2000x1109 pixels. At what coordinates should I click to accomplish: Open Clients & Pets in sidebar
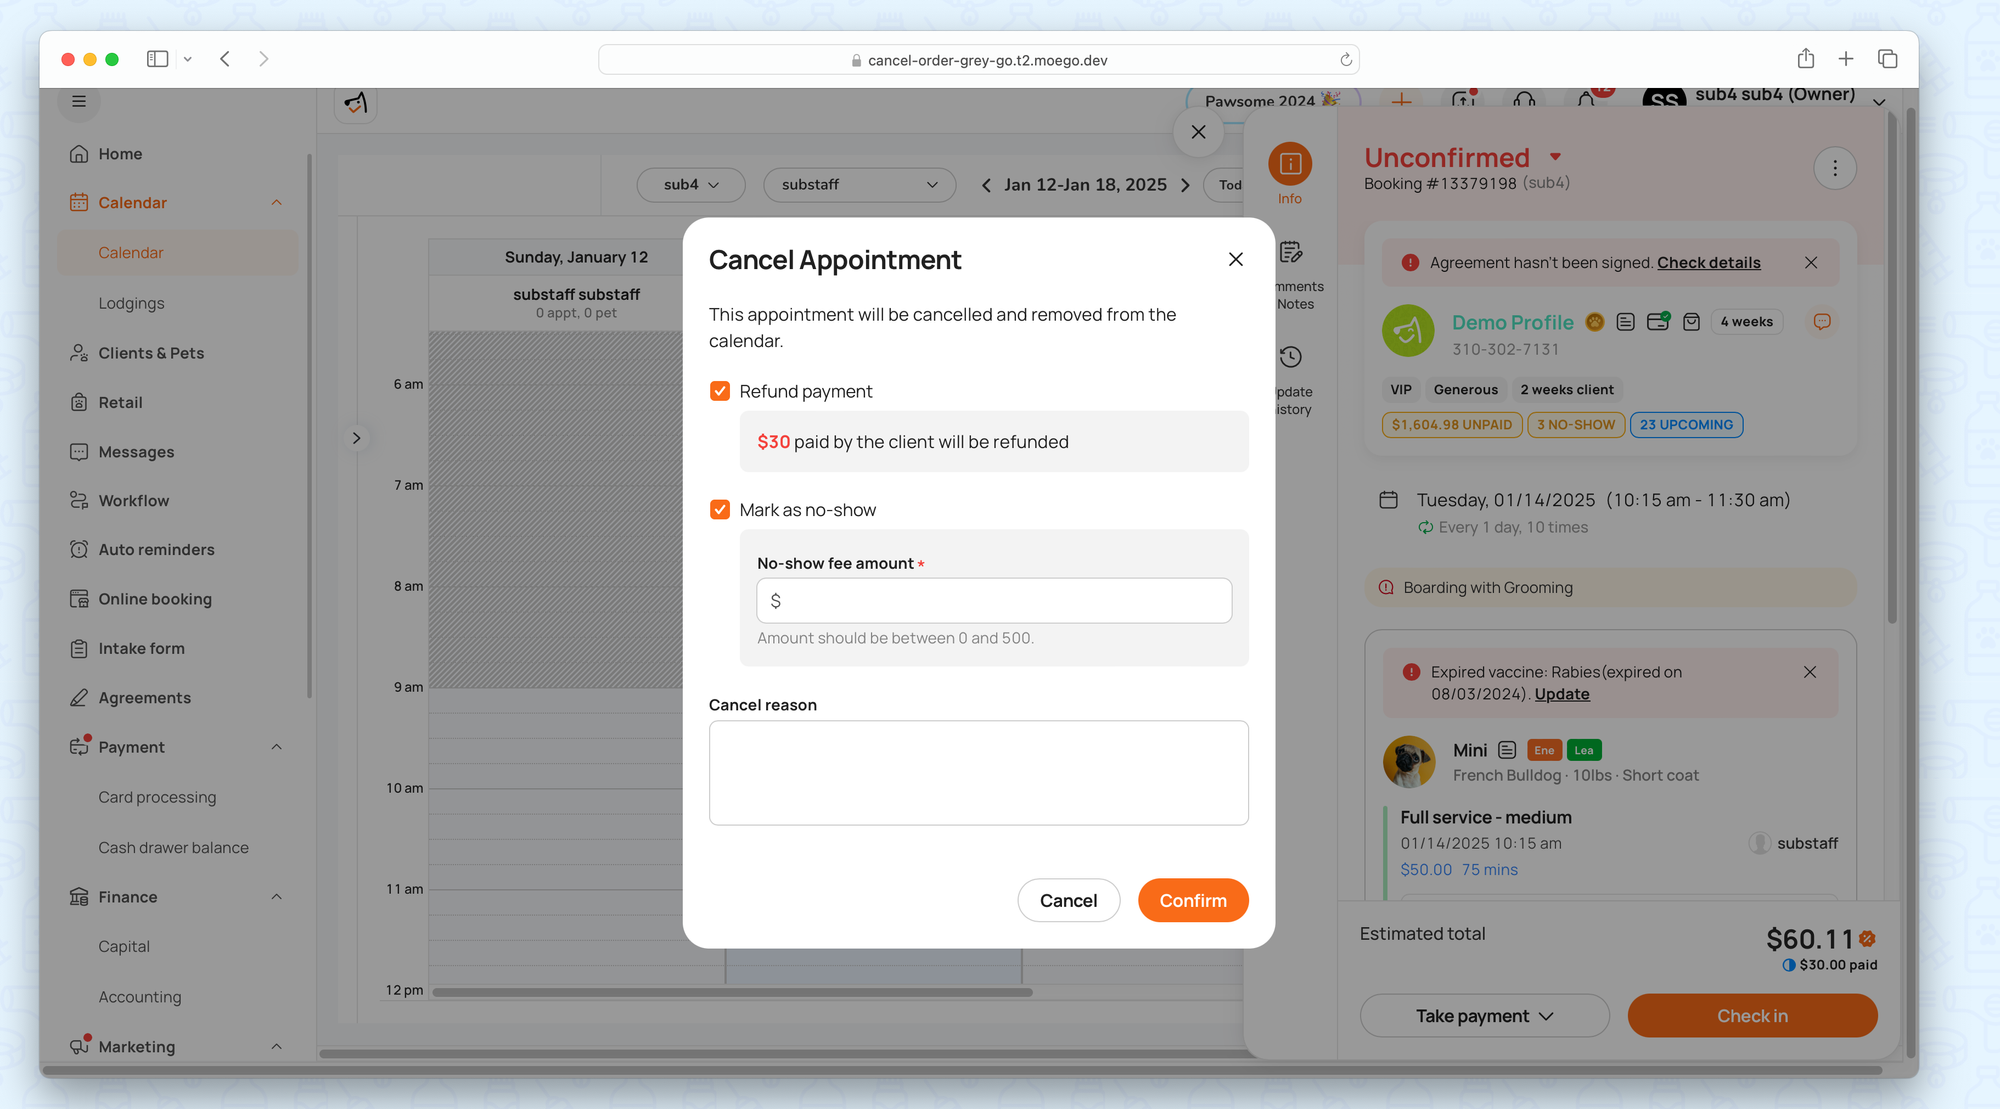(151, 353)
